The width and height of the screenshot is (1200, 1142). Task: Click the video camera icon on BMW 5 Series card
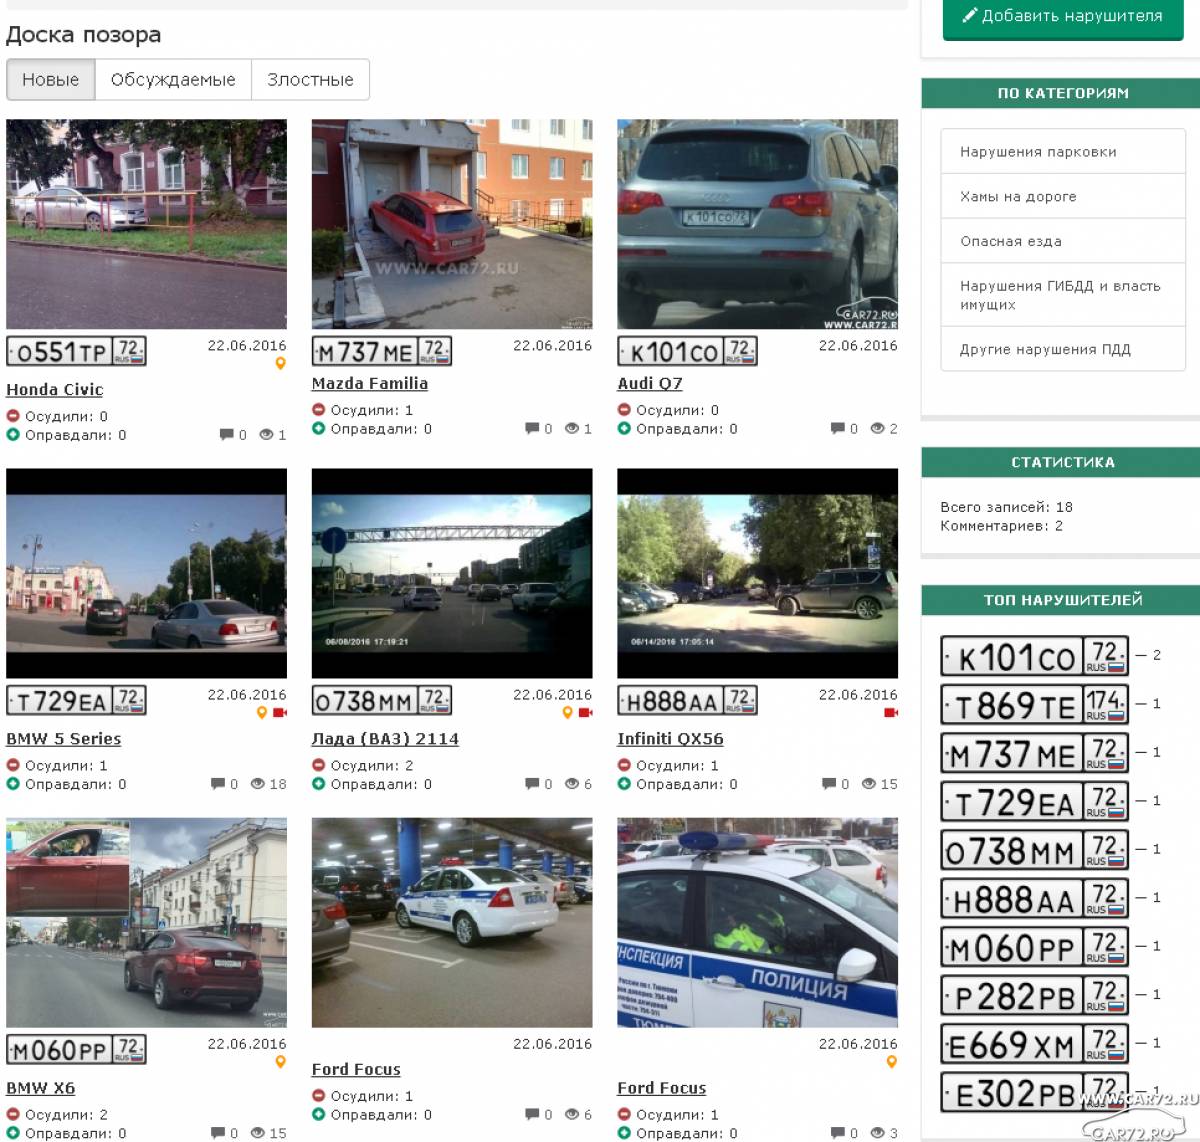280,713
